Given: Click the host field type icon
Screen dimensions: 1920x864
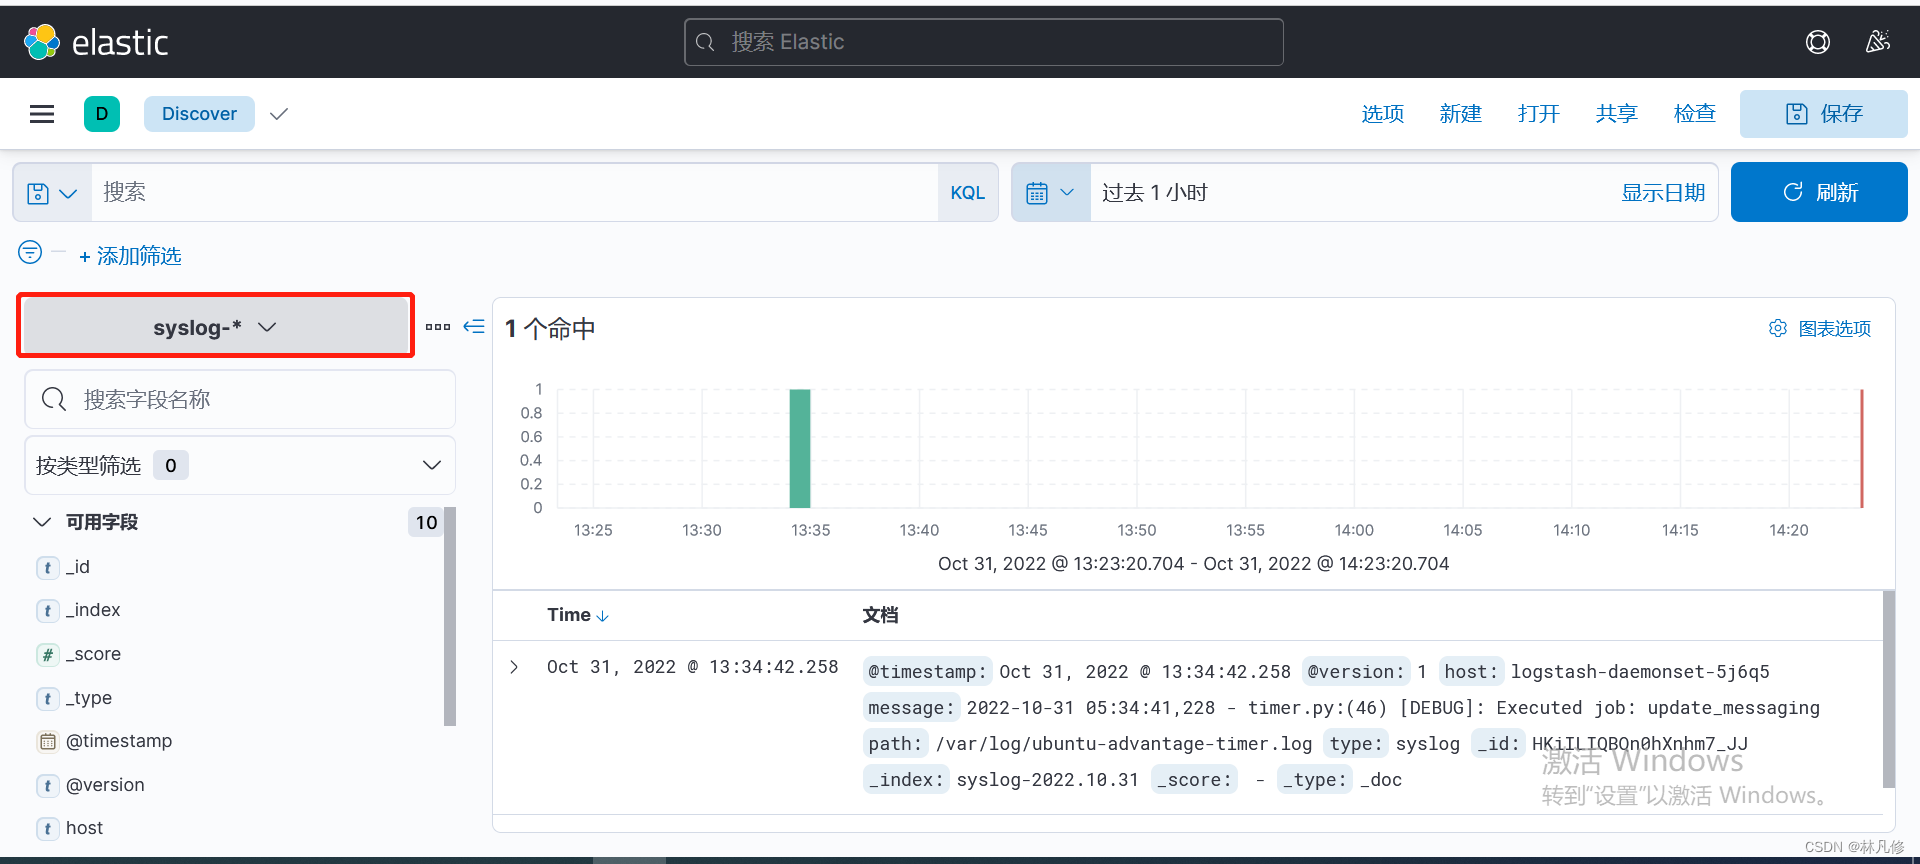Looking at the screenshot, I should pos(47,829).
